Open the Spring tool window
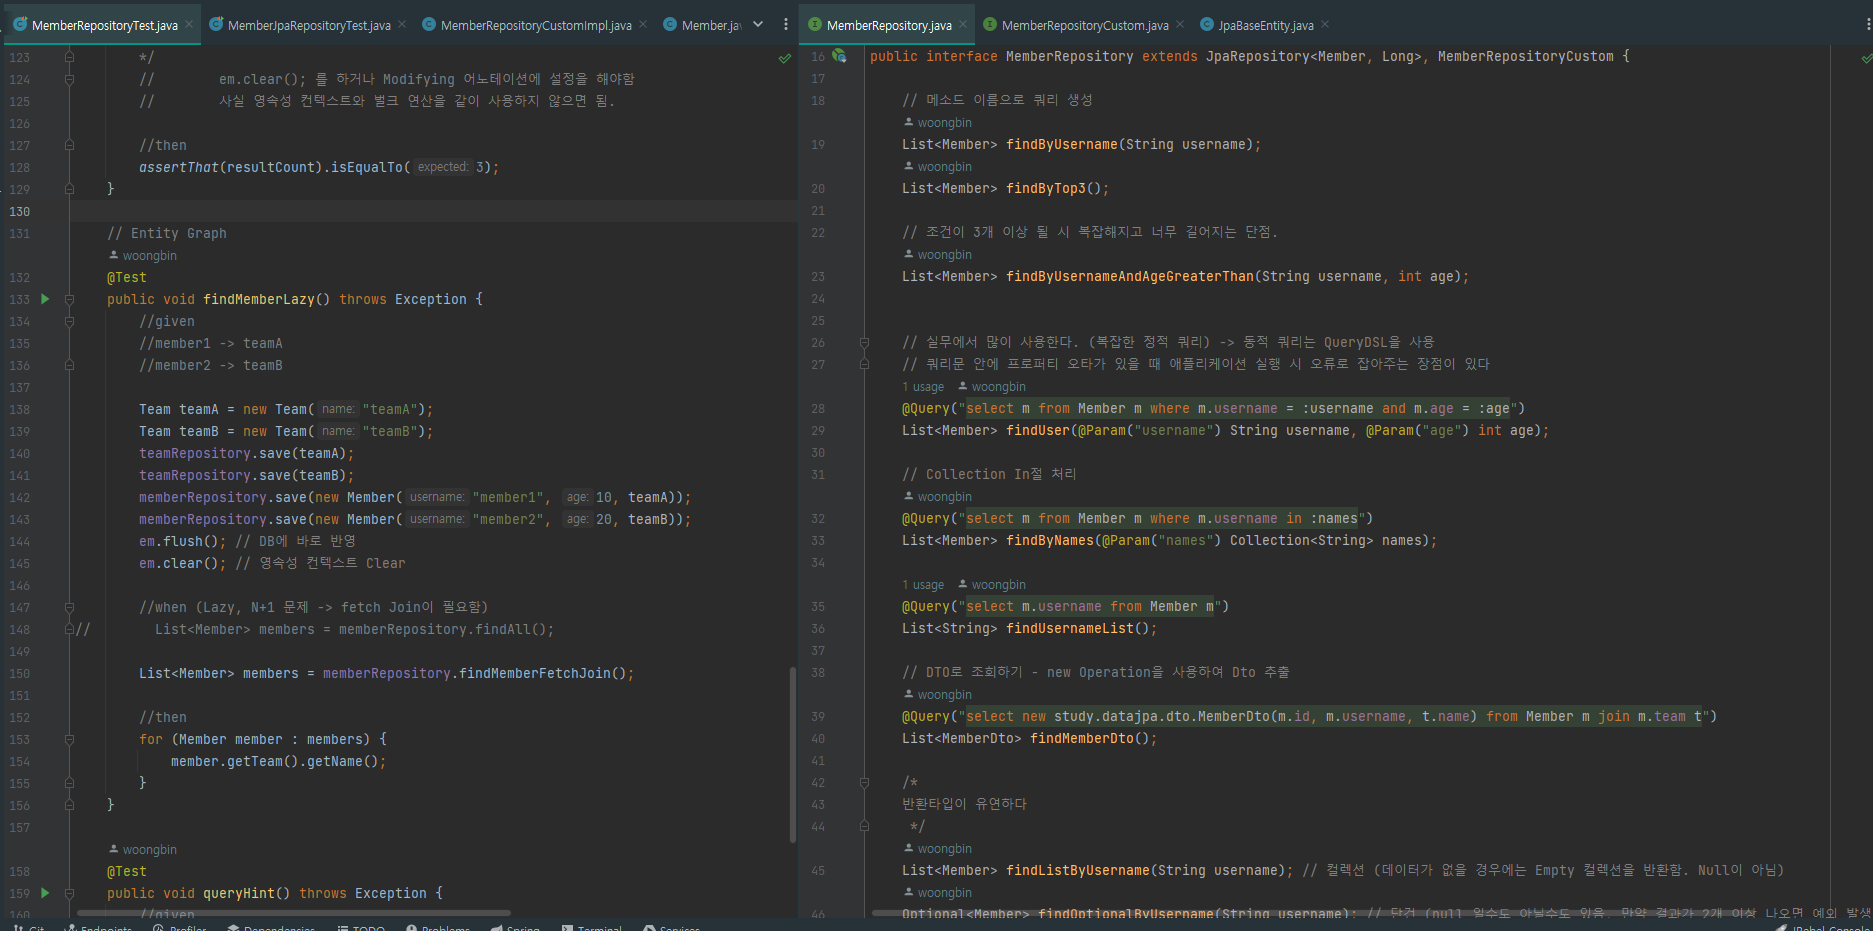 click(516, 928)
